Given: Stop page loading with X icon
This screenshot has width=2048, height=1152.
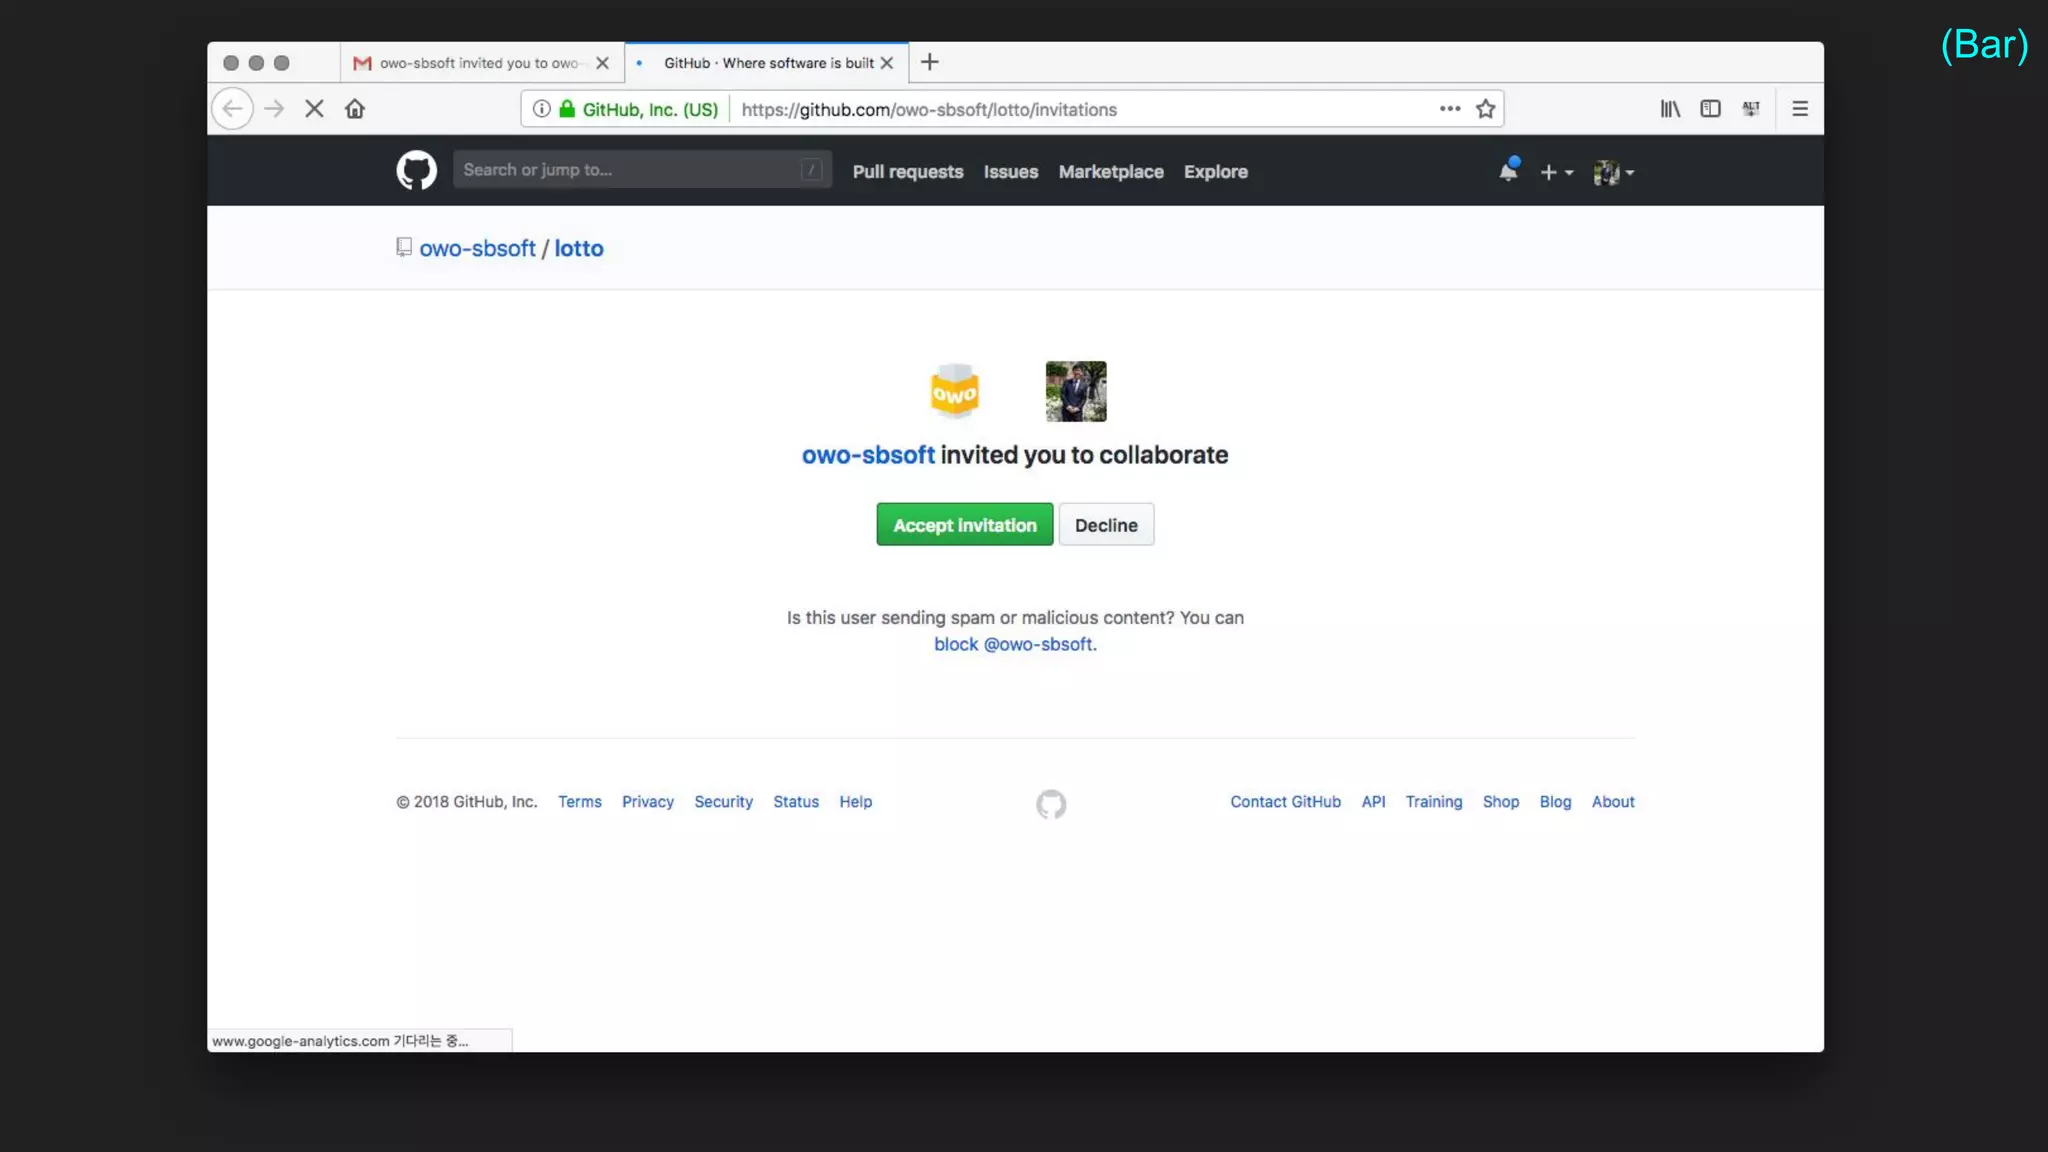Looking at the screenshot, I should click(314, 109).
